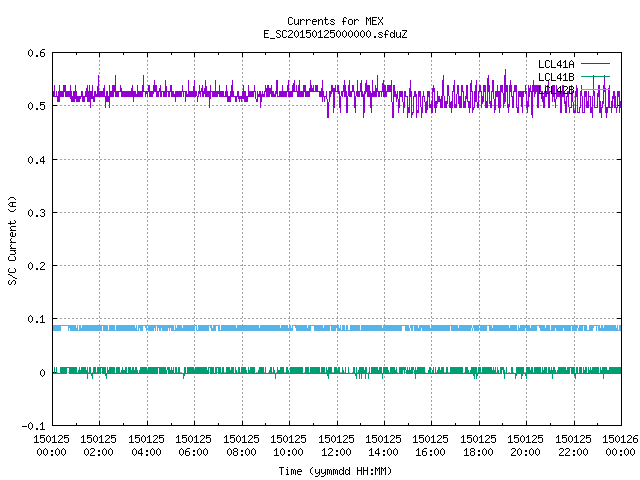
Task: Click the purple line sample beside LCL41A
Action: click(x=595, y=64)
